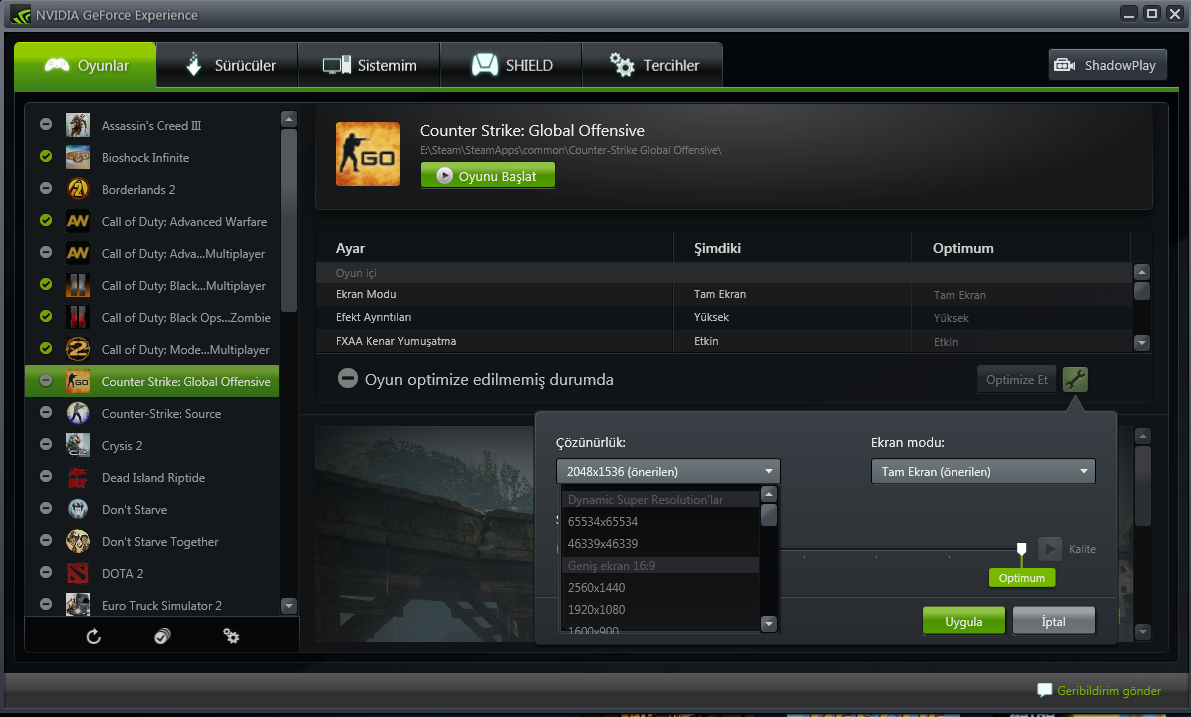Click the Optimize Et button

1016,380
